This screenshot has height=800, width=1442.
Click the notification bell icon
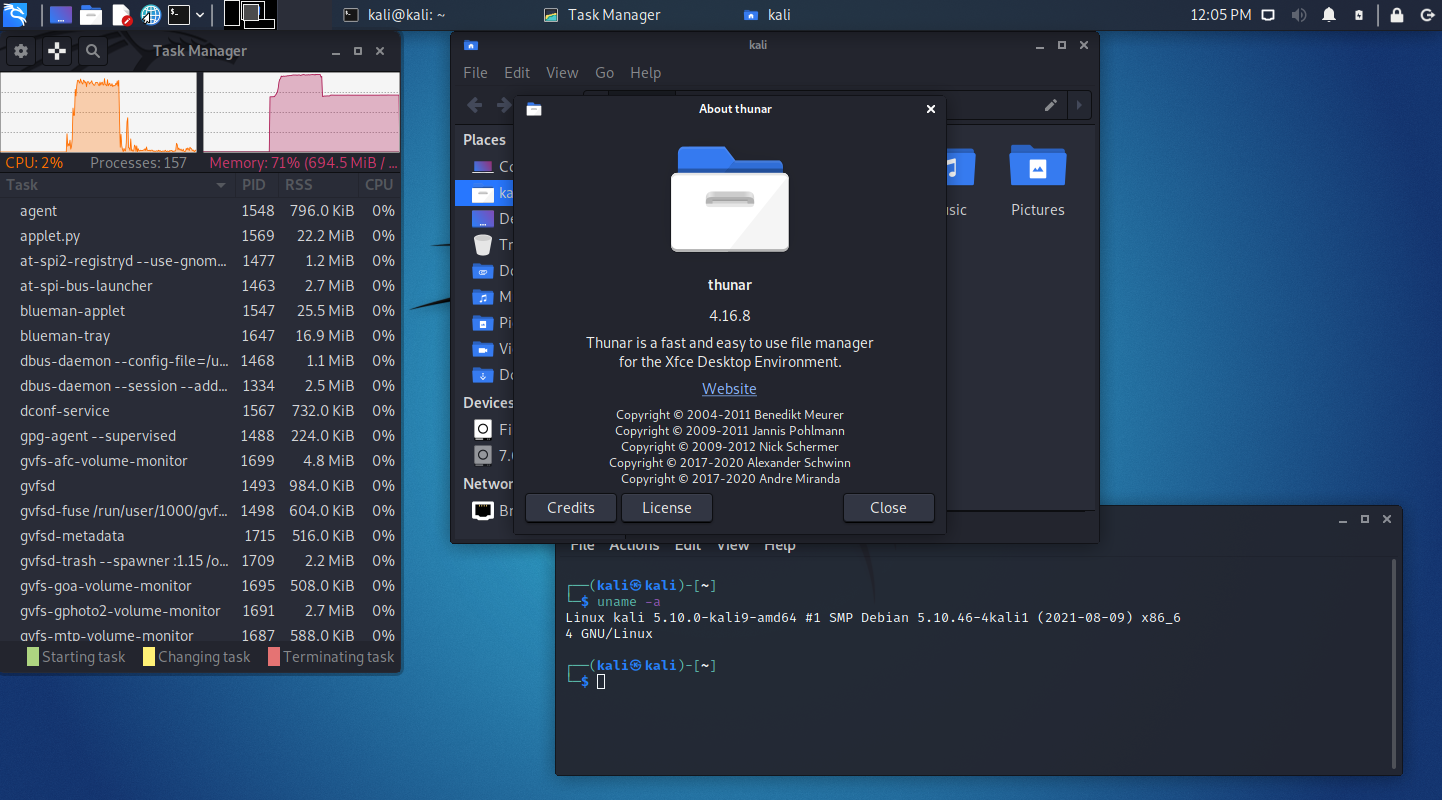1329,15
